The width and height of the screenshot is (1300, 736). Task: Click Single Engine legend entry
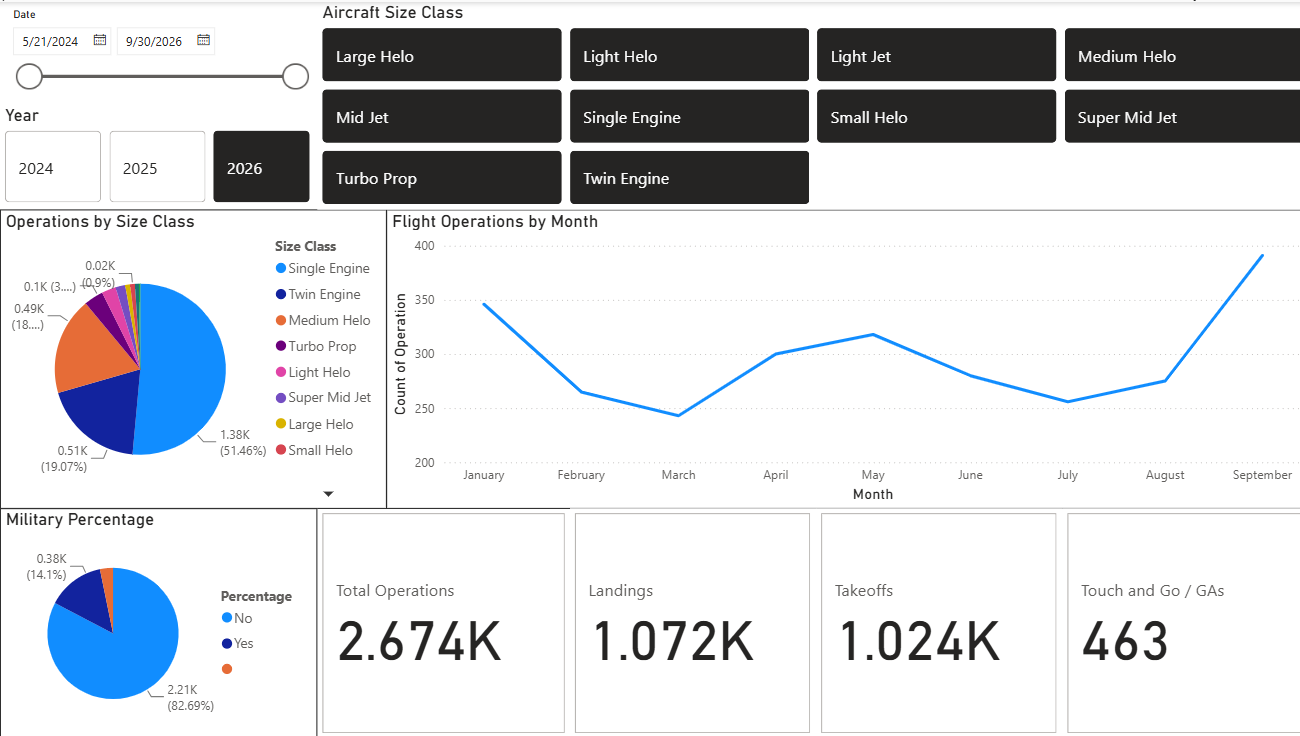click(x=322, y=268)
